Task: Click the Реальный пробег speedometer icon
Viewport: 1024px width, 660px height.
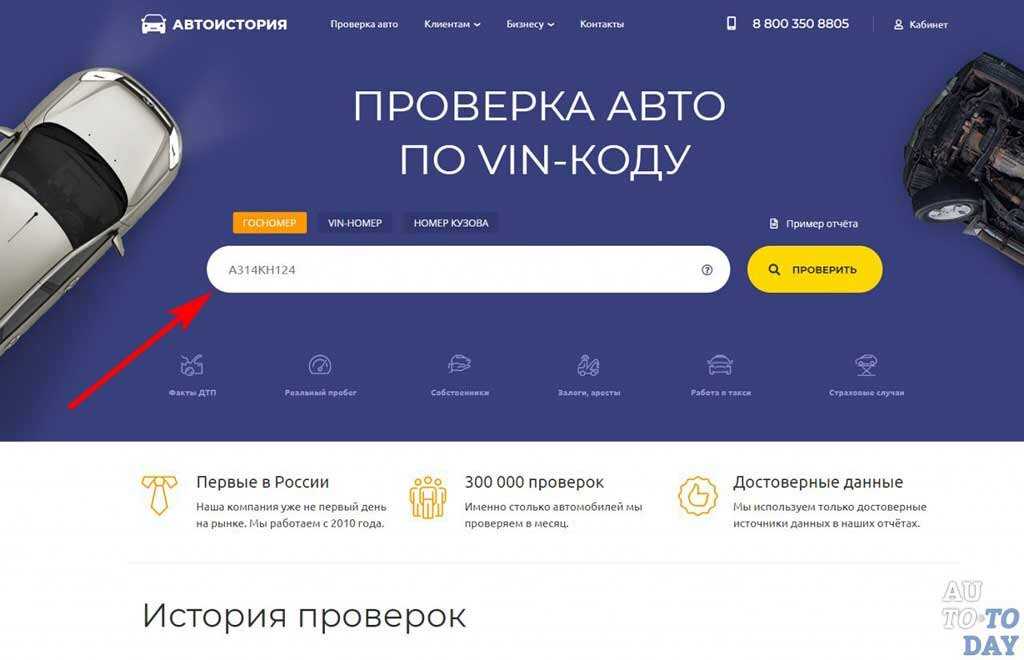Action: tap(320, 365)
